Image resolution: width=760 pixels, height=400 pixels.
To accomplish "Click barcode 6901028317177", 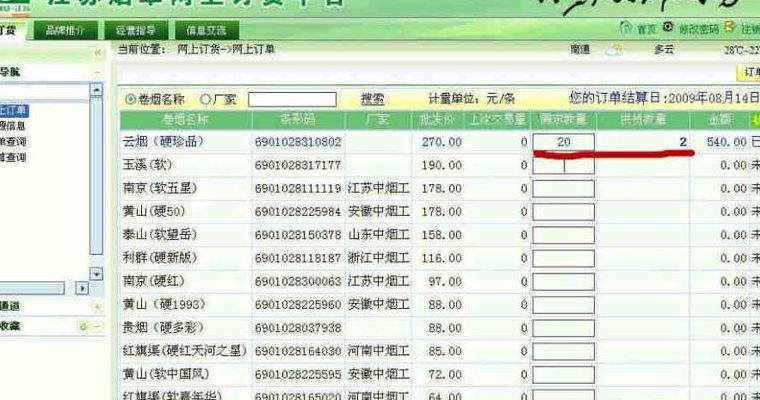I will pyautogui.click(x=298, y=166).
